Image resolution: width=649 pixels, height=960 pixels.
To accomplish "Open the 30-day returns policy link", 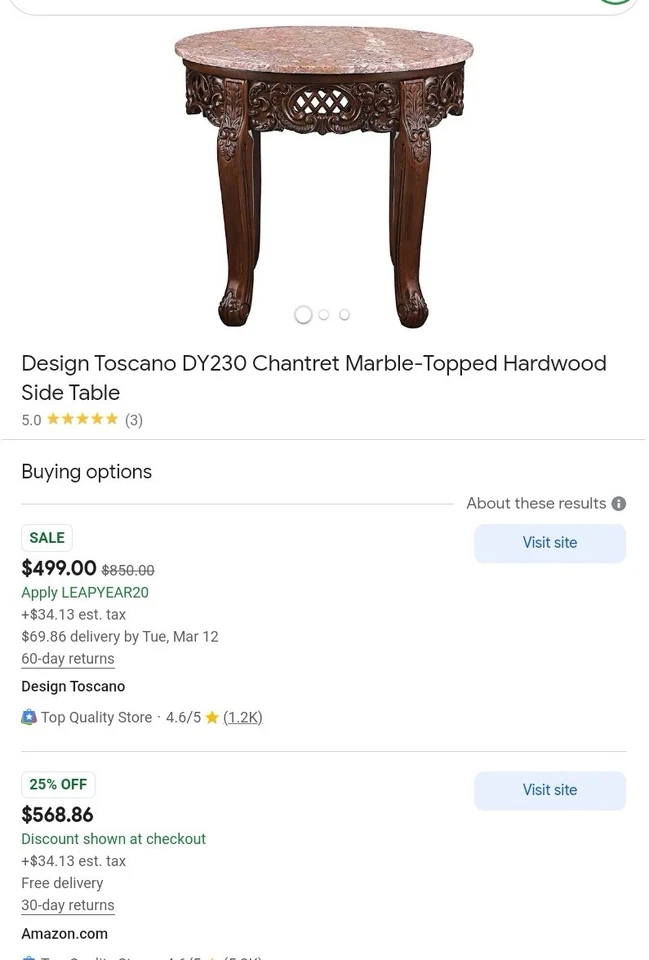I will point(67,905).
